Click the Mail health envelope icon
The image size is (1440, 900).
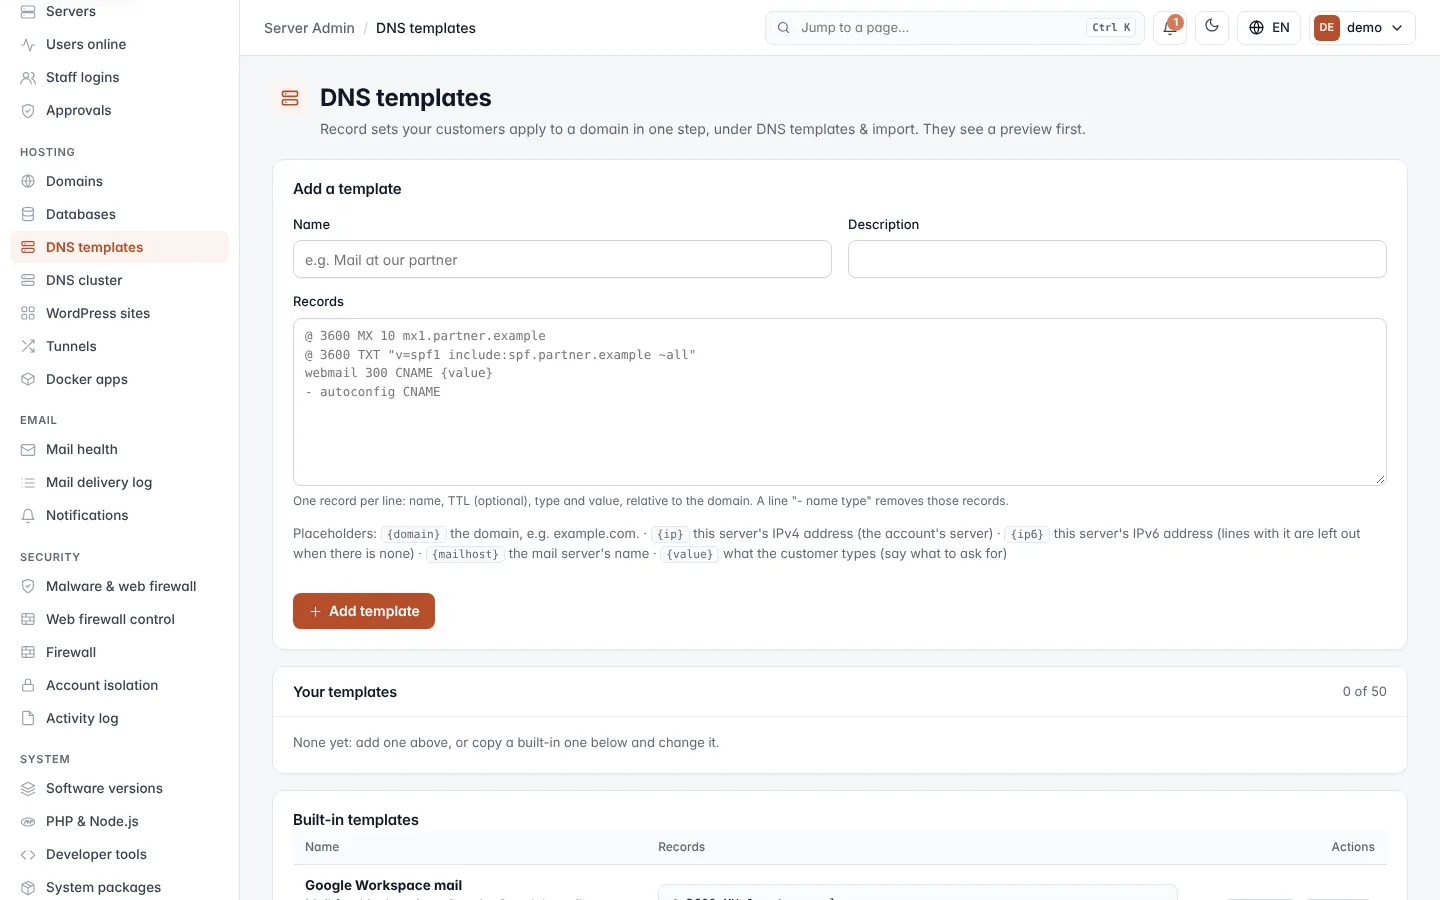click(x=28, y=450)
